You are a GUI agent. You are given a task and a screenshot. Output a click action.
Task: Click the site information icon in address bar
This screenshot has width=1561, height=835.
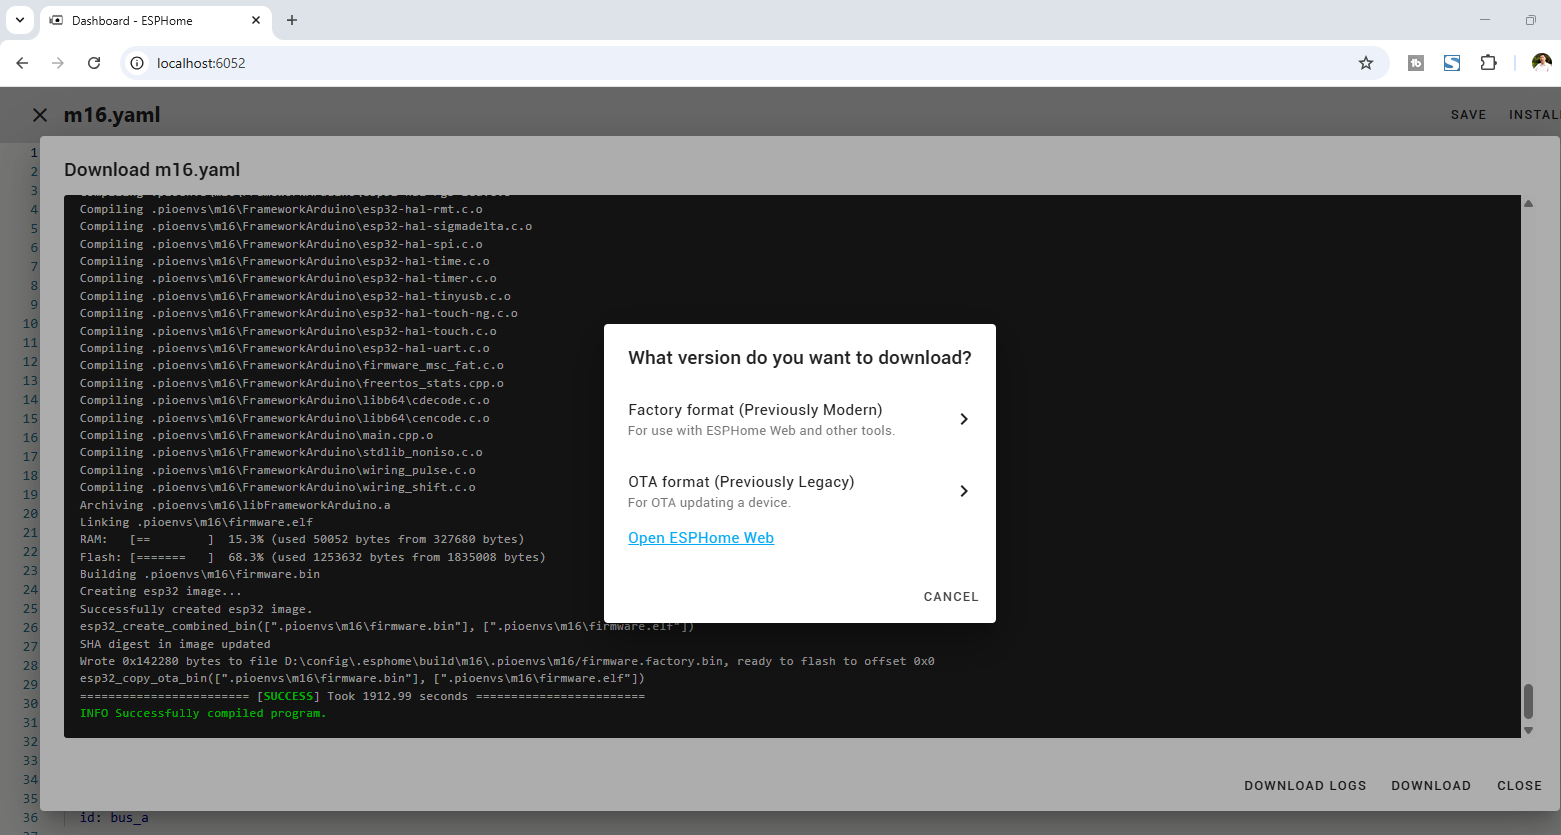pos(138,63)
